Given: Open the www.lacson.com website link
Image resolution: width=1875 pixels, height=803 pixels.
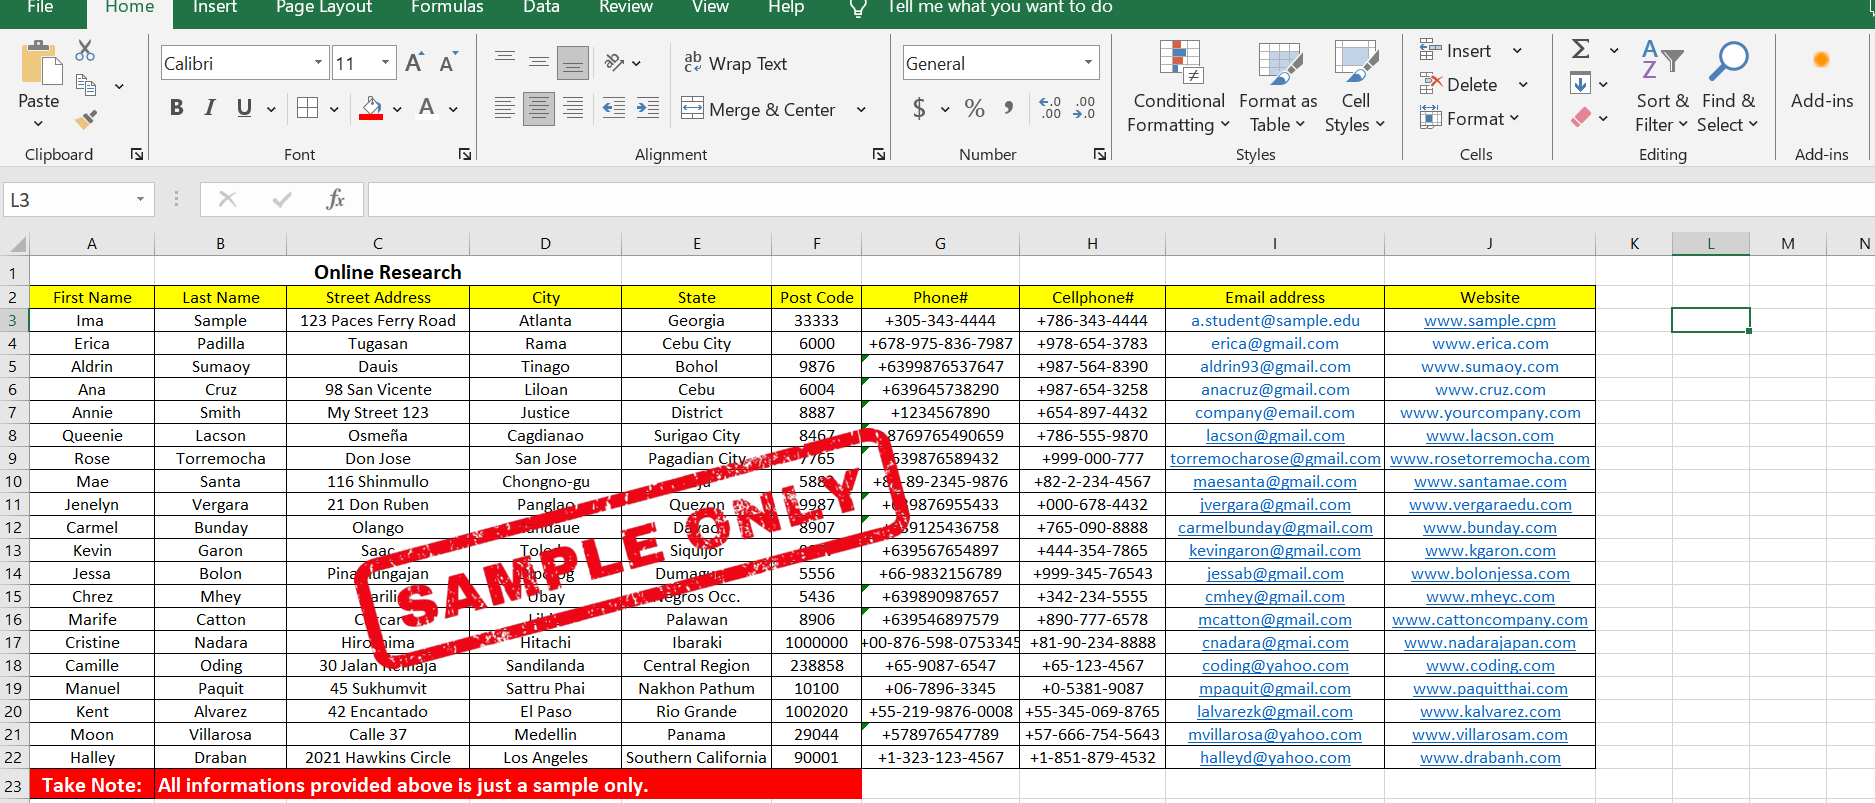Looking at the screenshot, I should coord(1490,436).
